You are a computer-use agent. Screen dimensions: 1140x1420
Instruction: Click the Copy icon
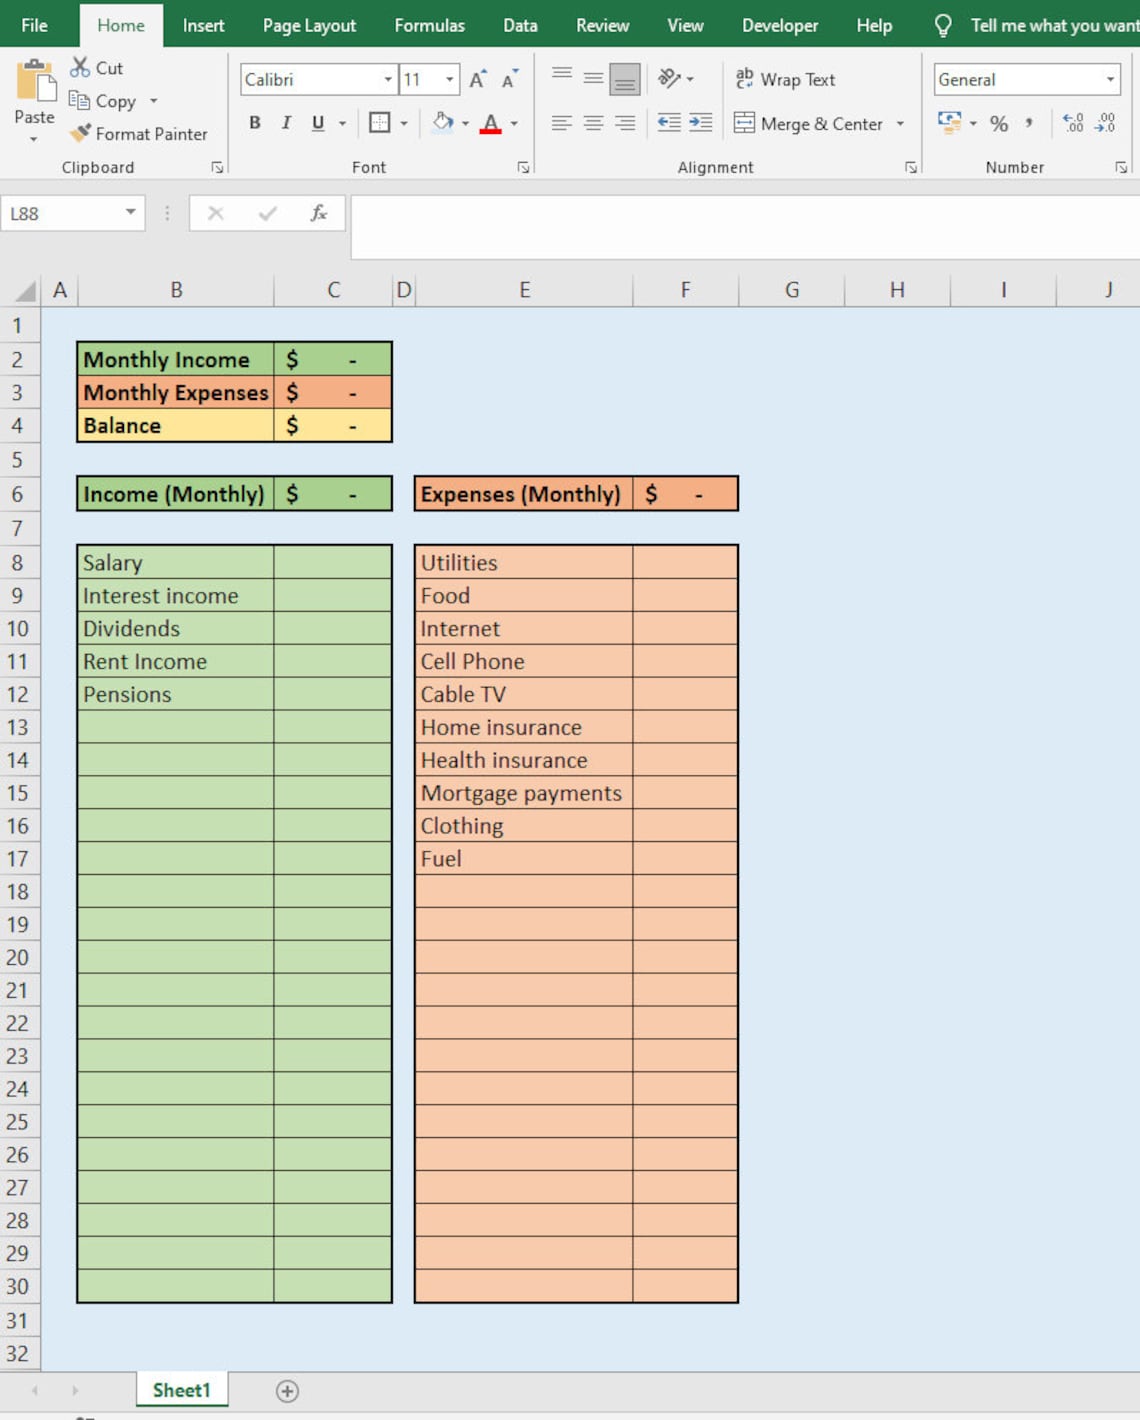click(80, 101)
